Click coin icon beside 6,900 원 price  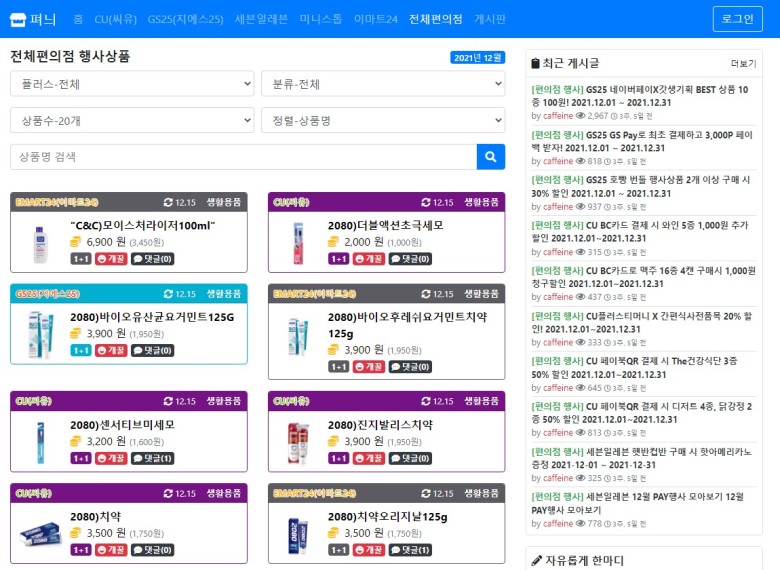tap(75, 242)
